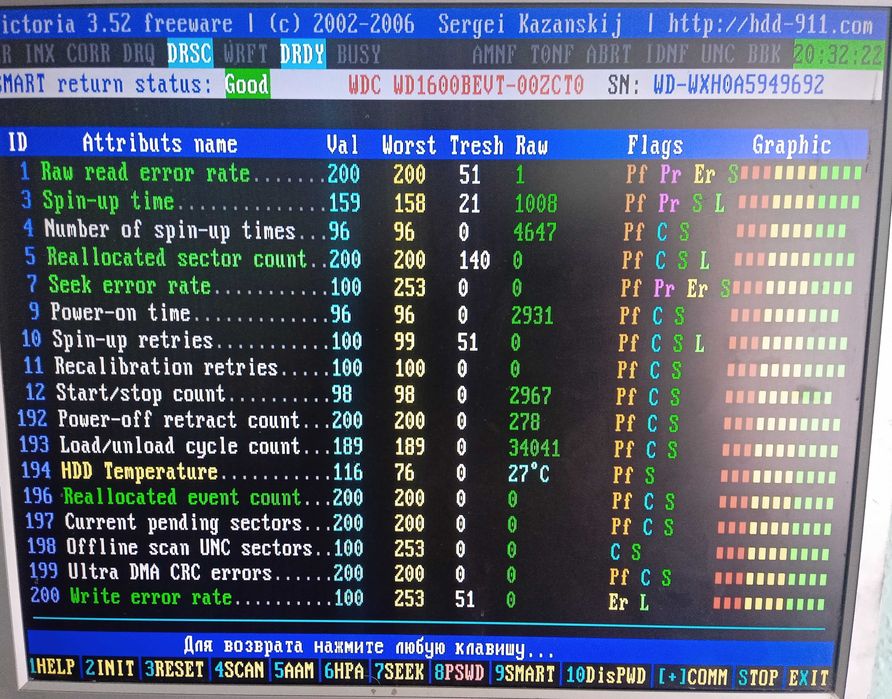The image size is (892, 699).
Task: Click the green Good SMART status
Action: [247, 84]
